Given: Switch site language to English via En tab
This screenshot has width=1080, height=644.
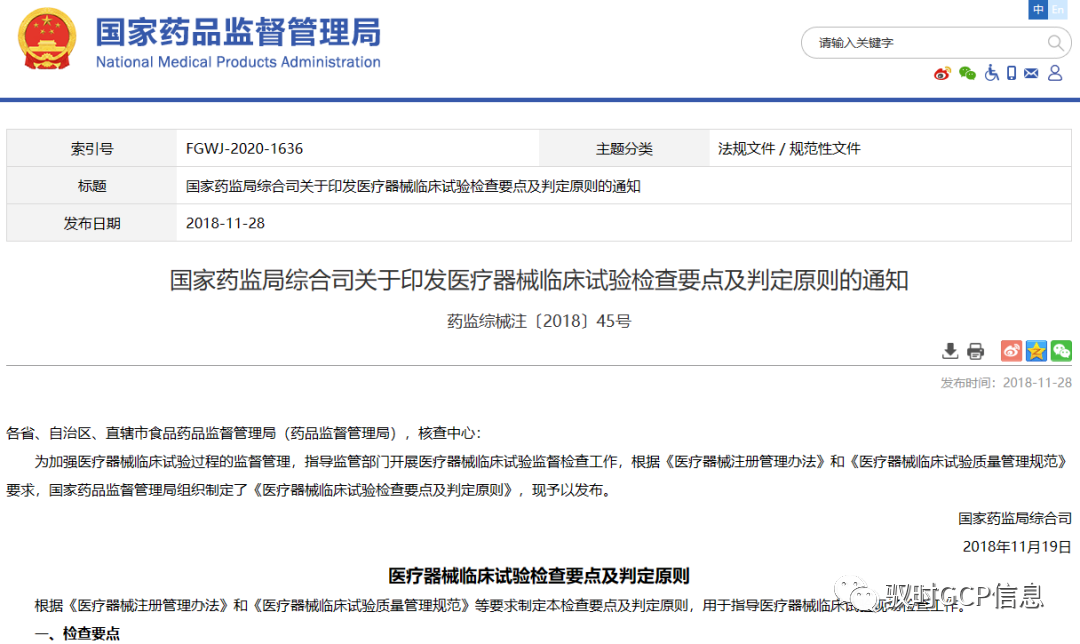Looking at the screenshot, I should click(1058, 9).
